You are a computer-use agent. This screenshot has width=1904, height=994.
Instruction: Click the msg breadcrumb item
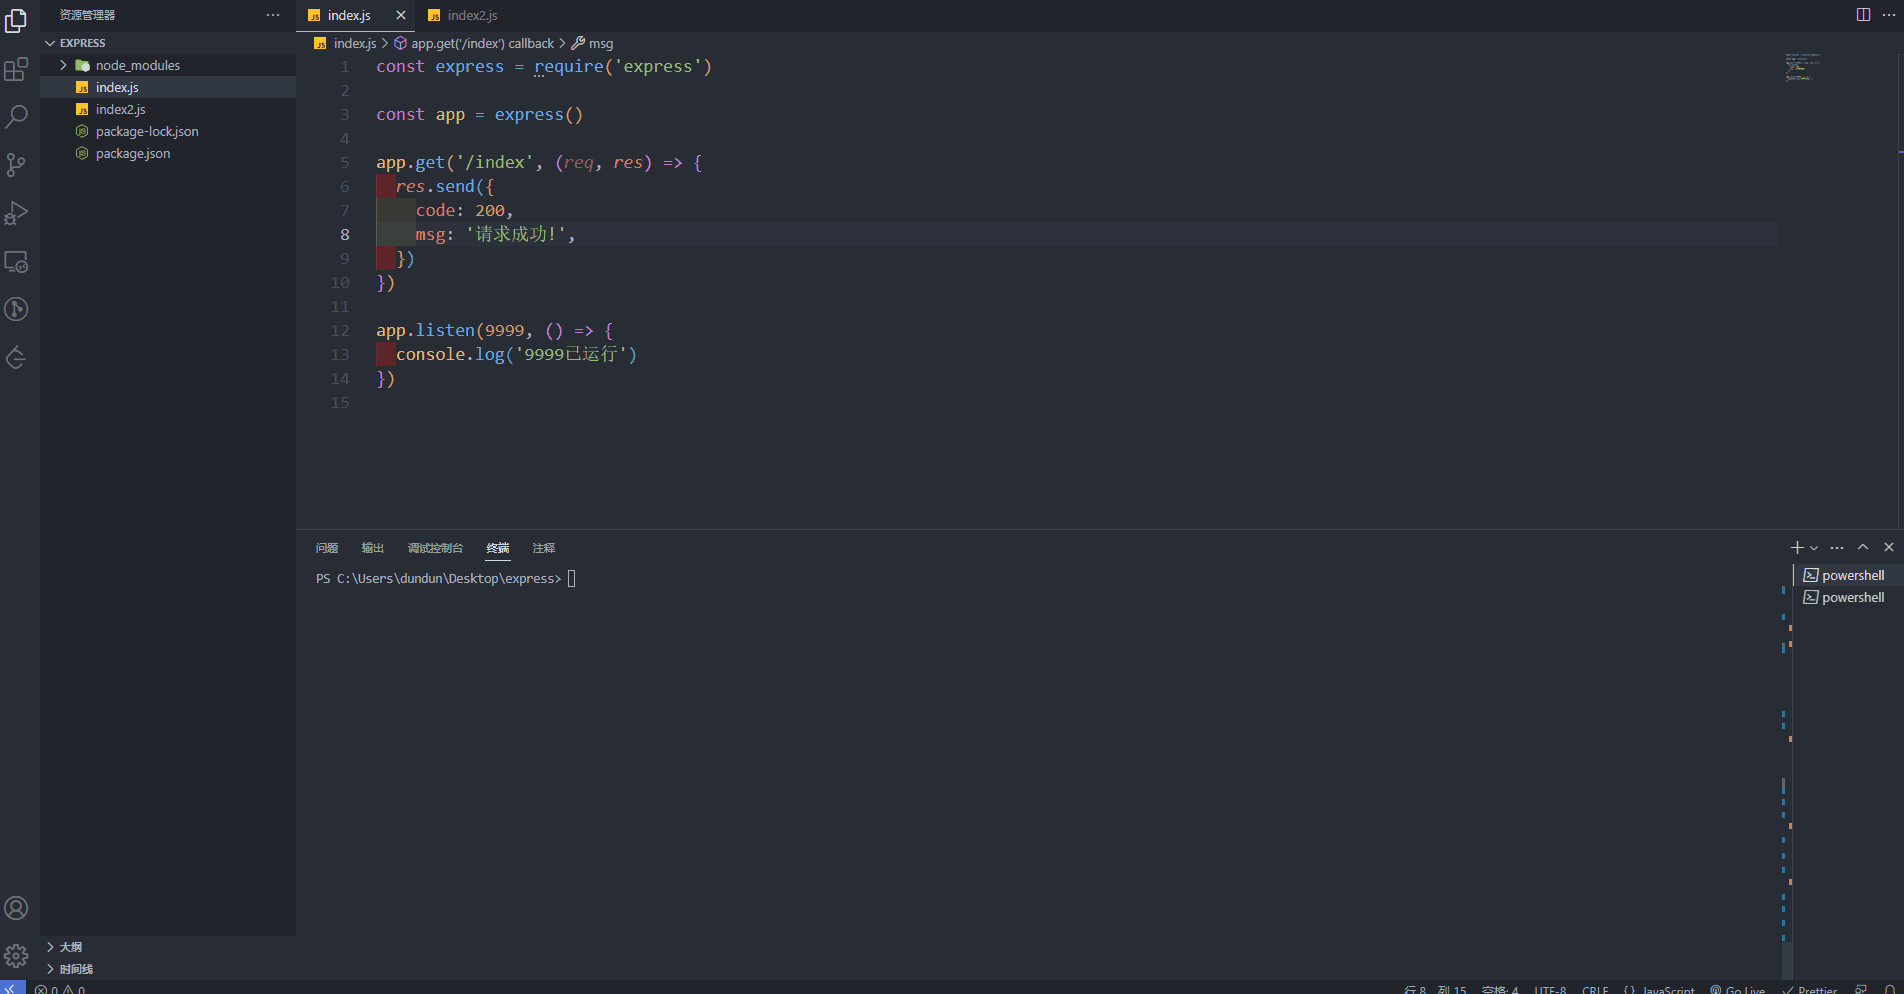click(600, 43)
